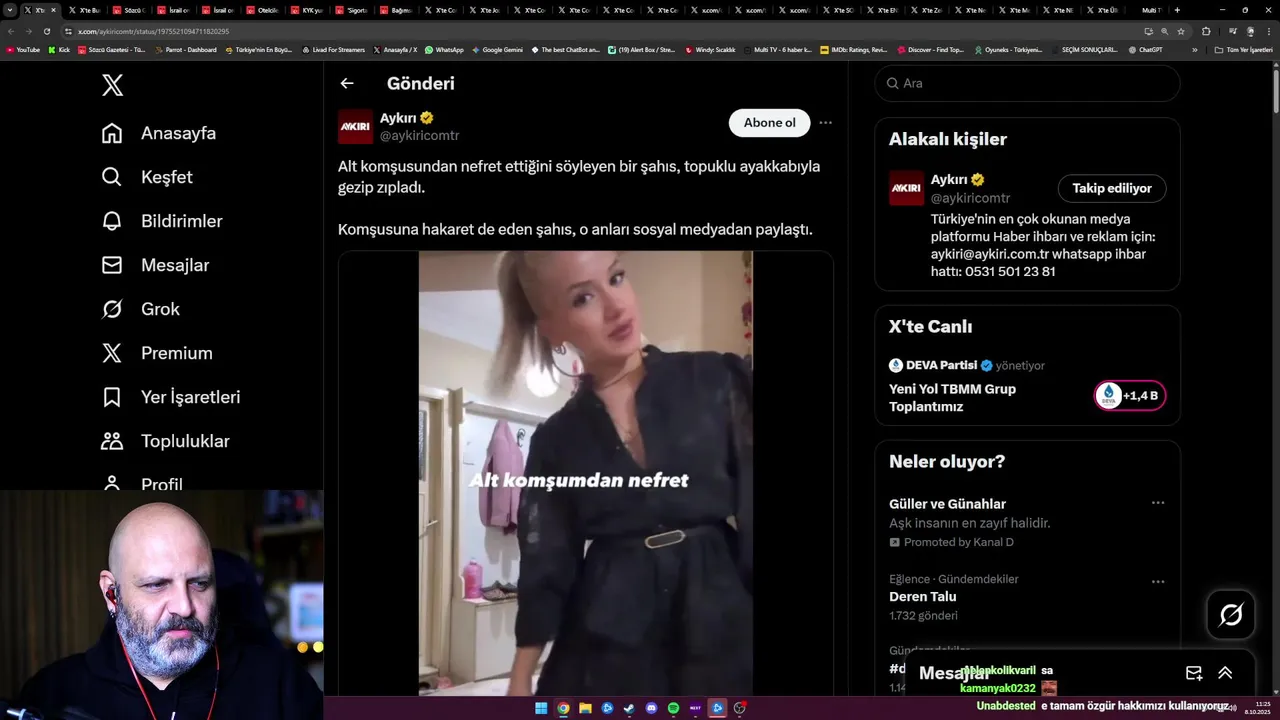
Task: Open Premium from the sidebar
Action: coord(157,353)
